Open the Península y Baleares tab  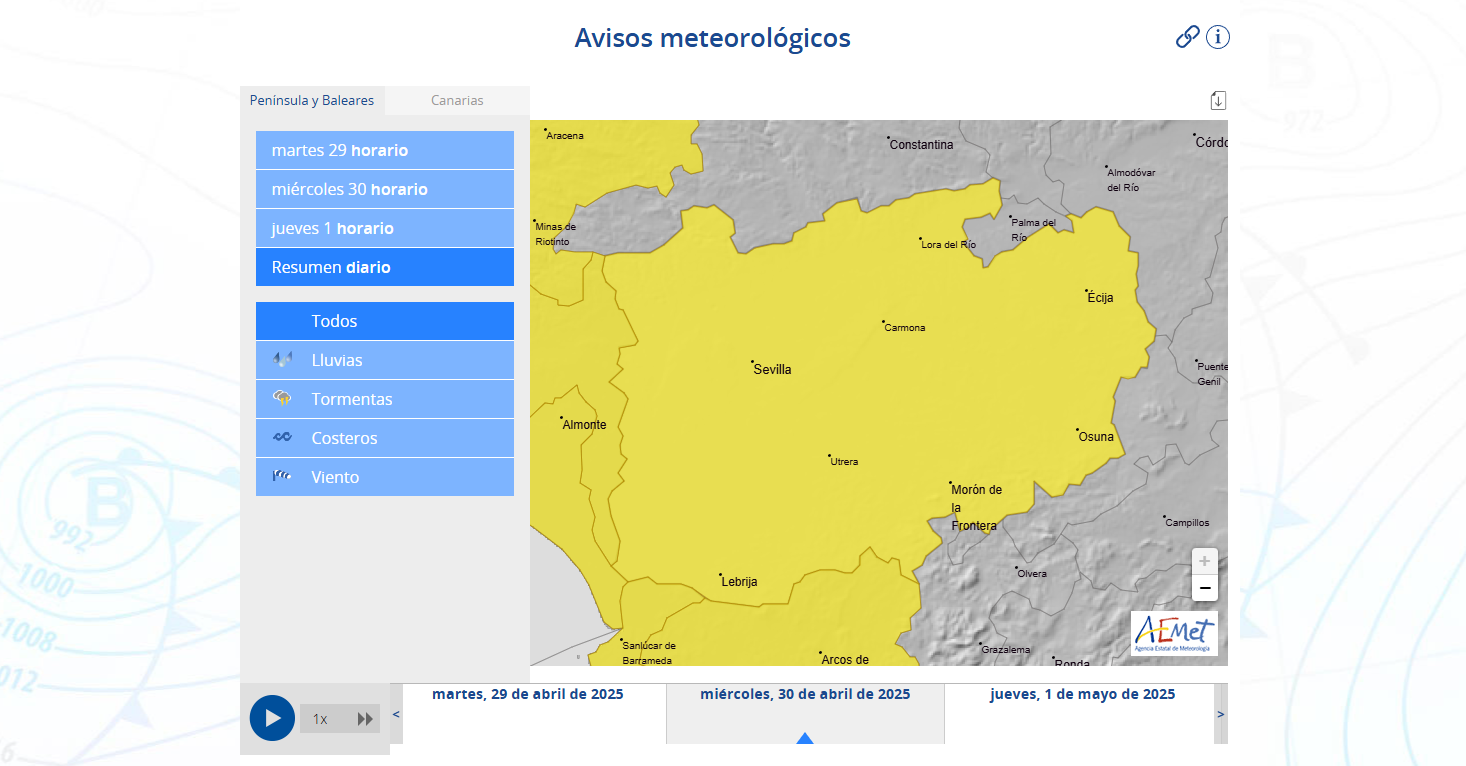click(x=312, y=100)
